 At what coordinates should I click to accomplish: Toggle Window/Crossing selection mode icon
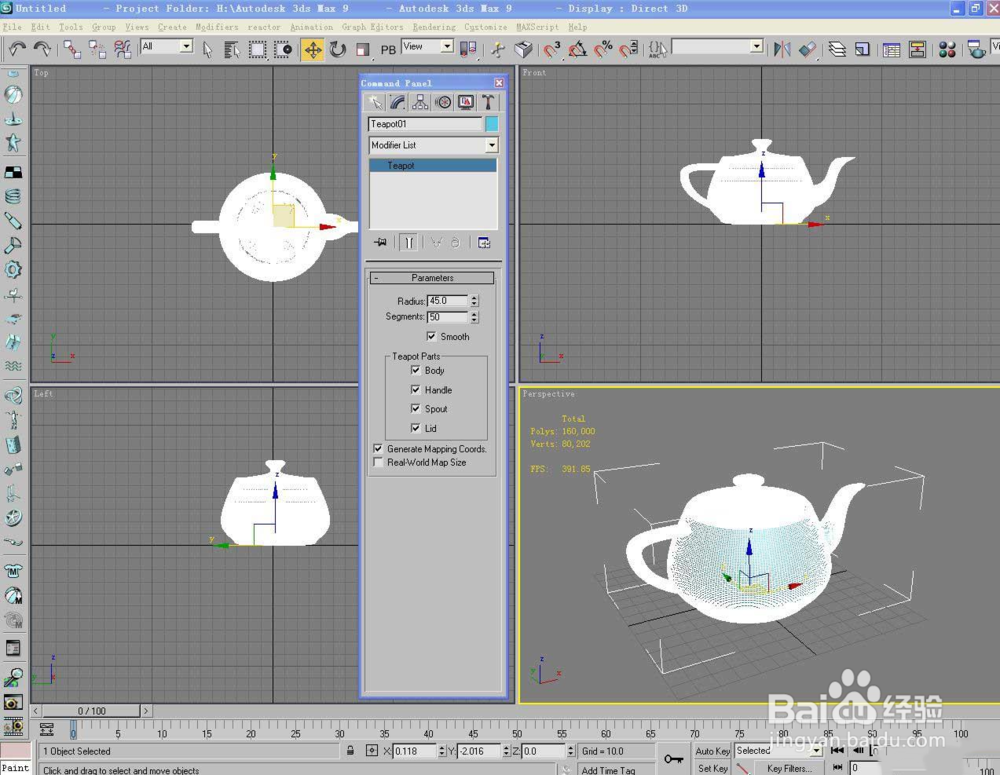pos(283,50)
